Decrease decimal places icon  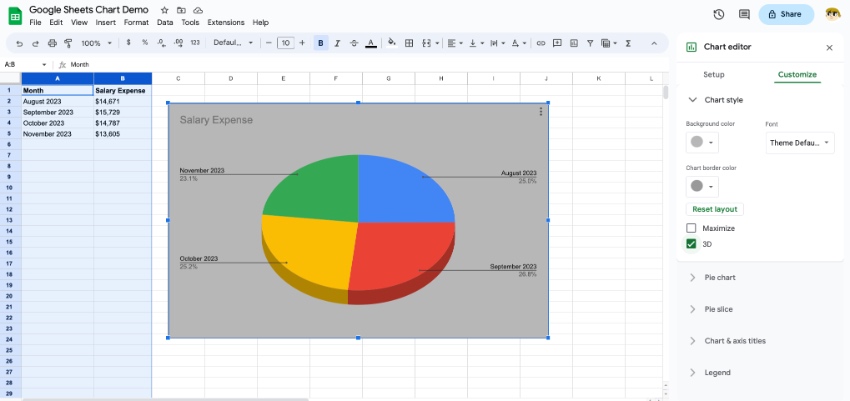pyautogui.click(x=161, y=43)
